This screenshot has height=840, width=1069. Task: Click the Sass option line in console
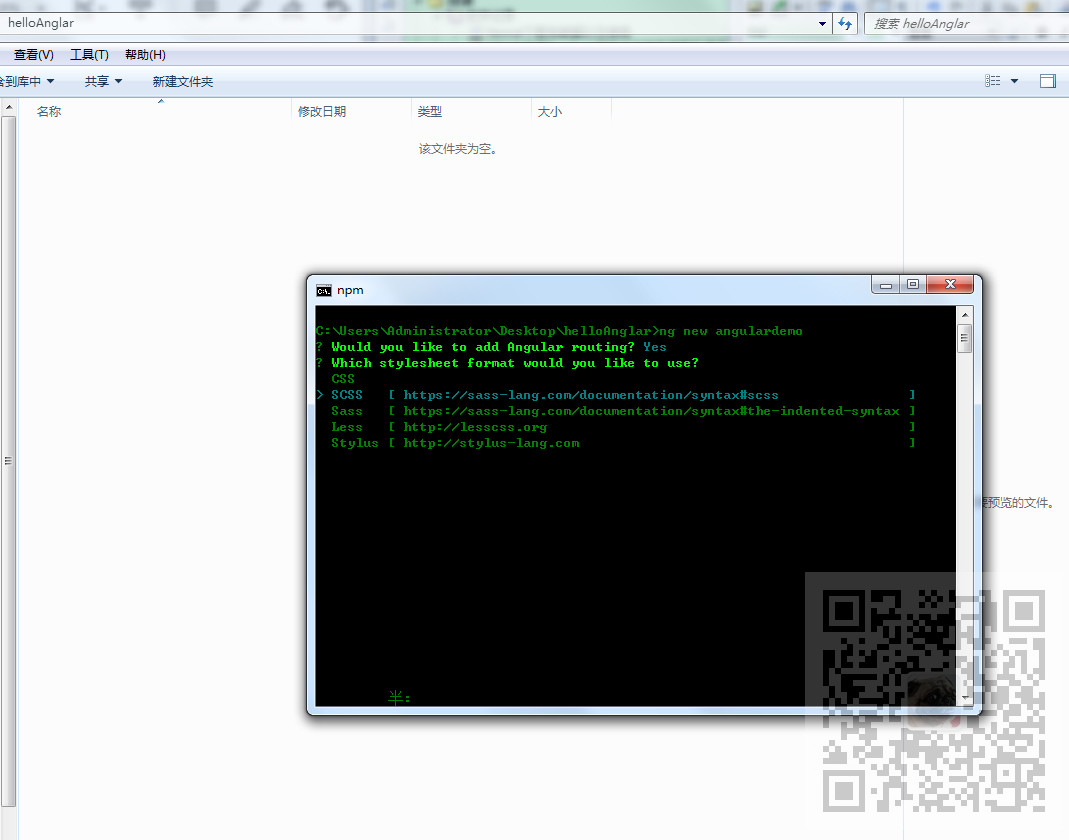tap(623, 411)
